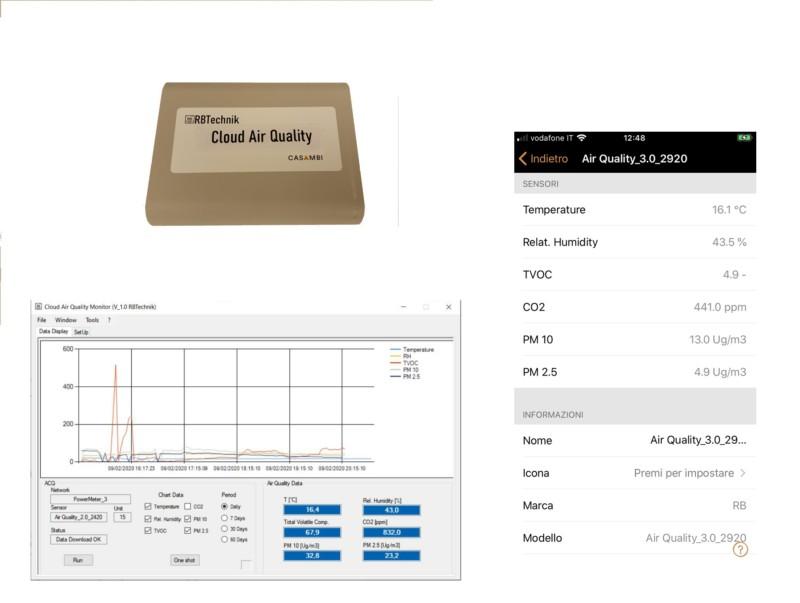This screenshot has height=603, width=800.
Task: Click the Temperature entry in chart legend
Action: pyautogui.click(x=412, y=349)
